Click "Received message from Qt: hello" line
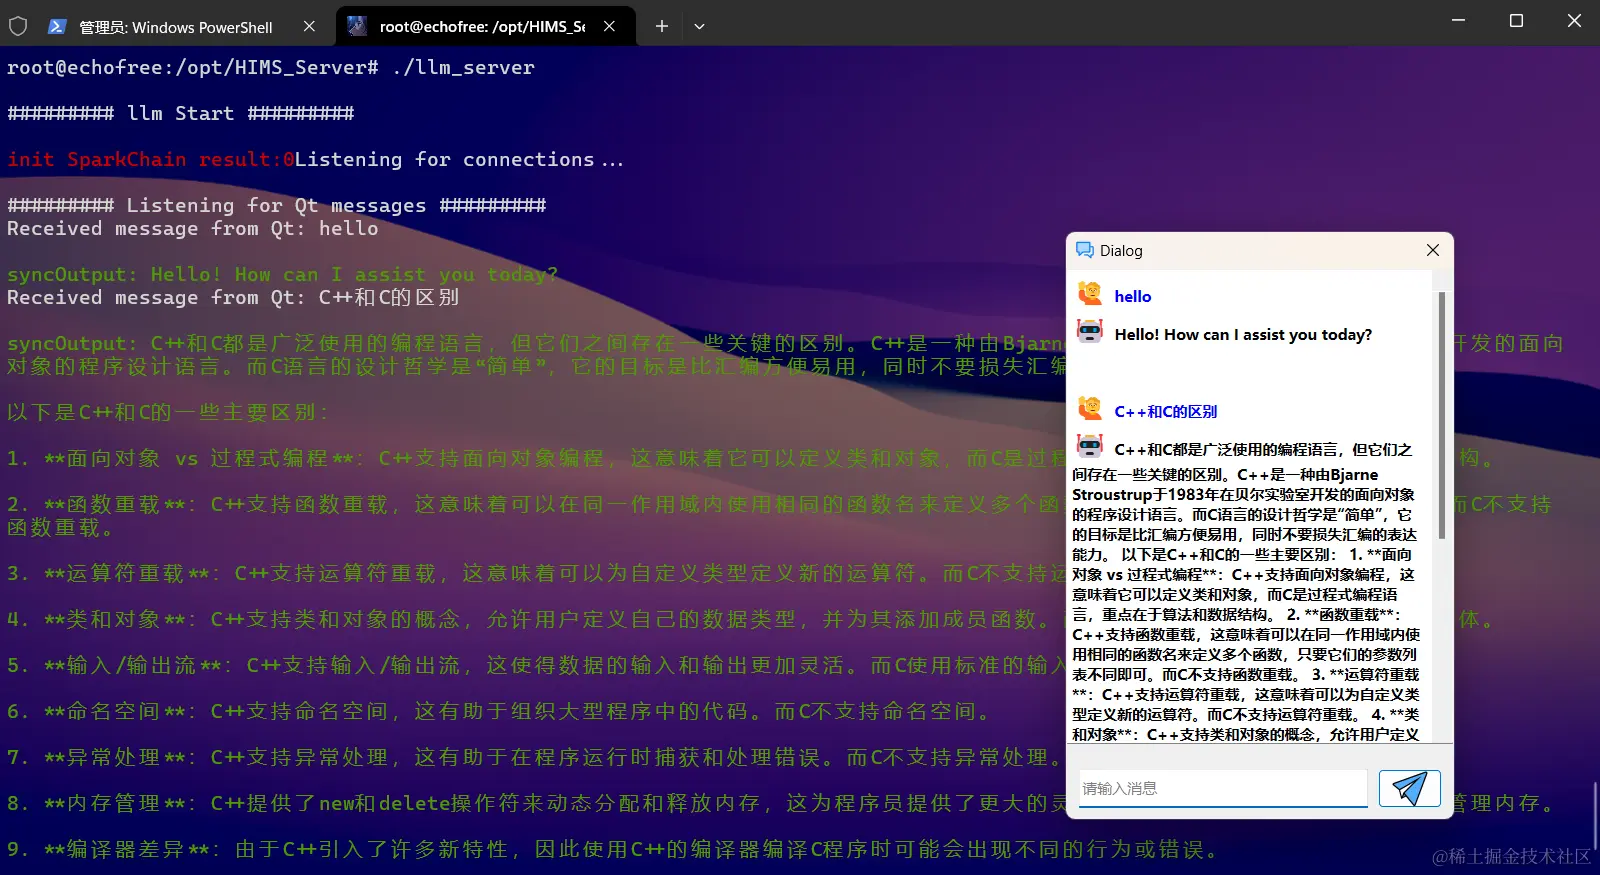The width and height of the screenshot is (1600, 875). tap(193, 228)
